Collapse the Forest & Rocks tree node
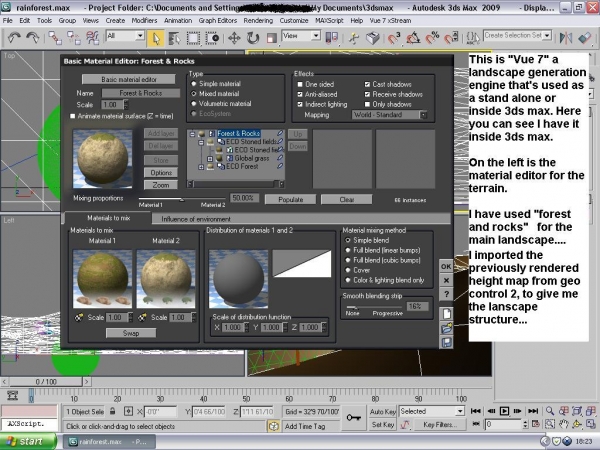The height and width of the screenshot is (450, 600). 192,134
